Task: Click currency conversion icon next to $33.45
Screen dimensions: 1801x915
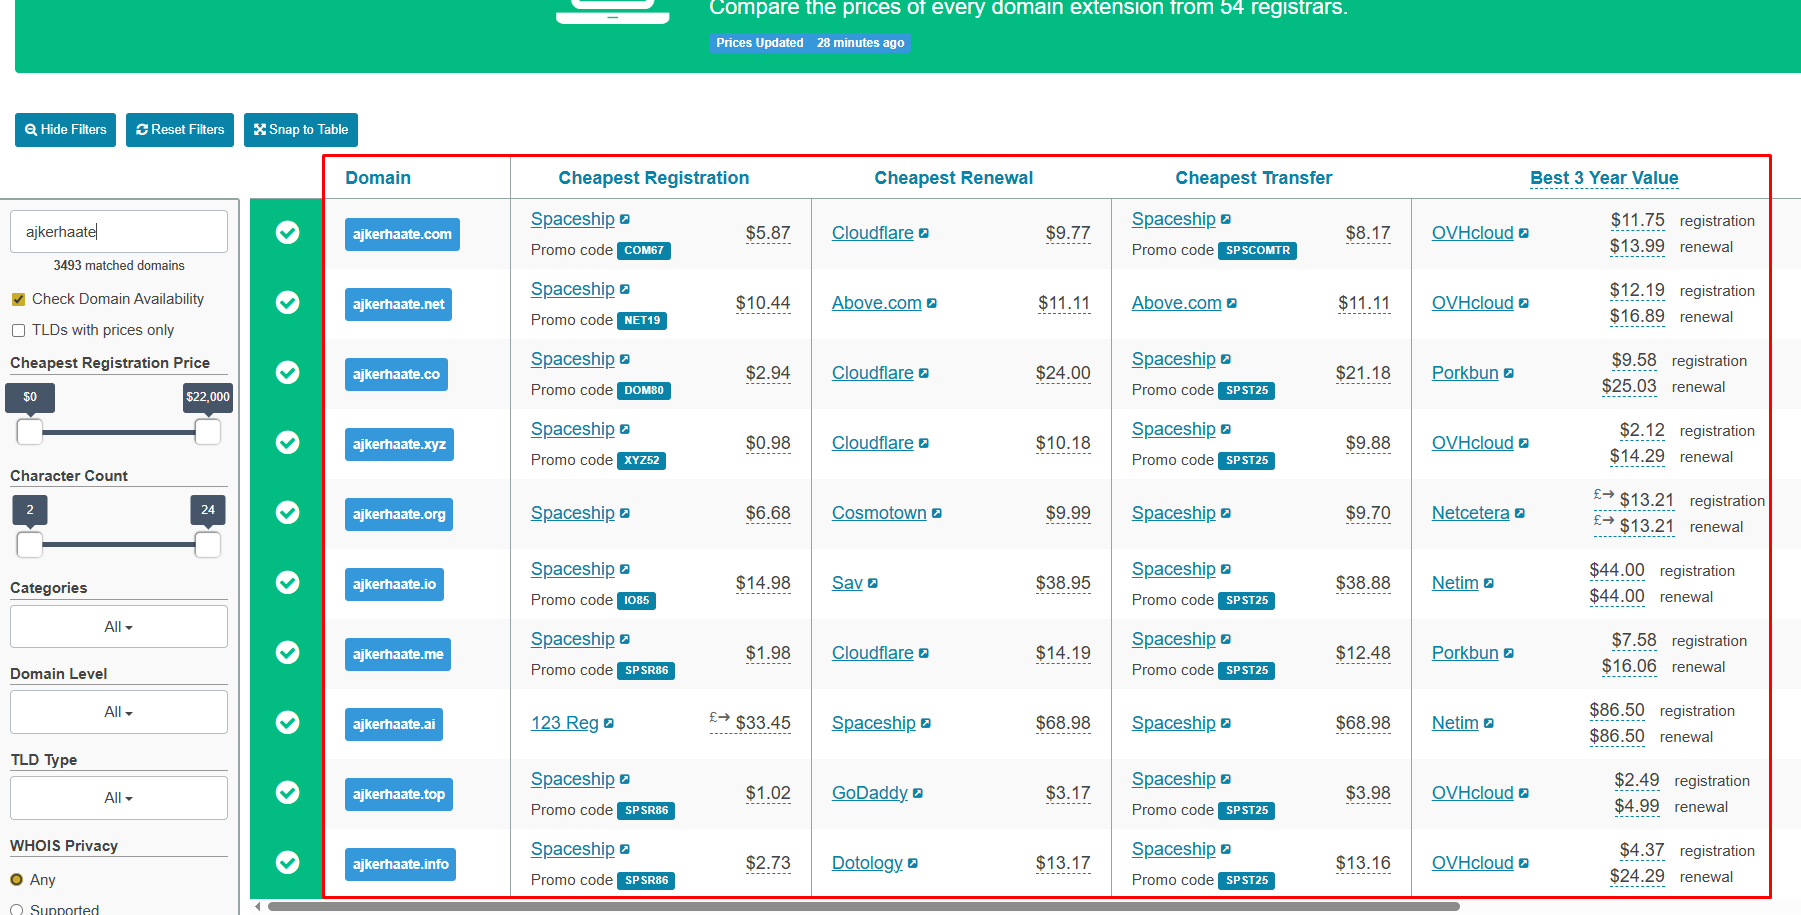Action: 720,717
